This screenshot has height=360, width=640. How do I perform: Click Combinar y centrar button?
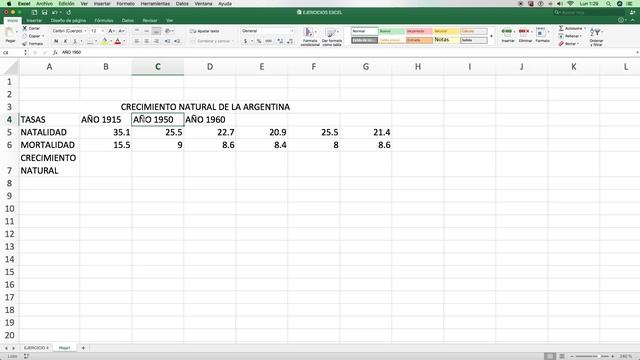tap(212, 41)
